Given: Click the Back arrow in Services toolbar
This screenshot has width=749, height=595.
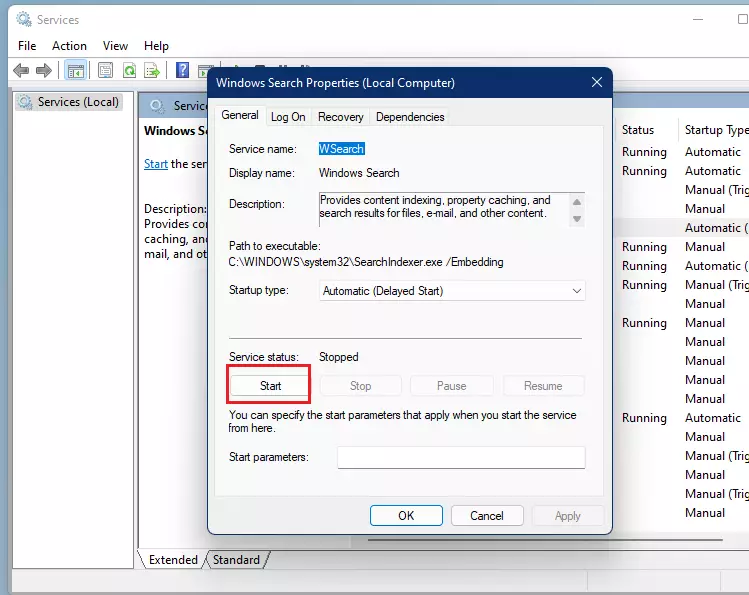Looking at the screenshot, I should [x=21, y=71].
